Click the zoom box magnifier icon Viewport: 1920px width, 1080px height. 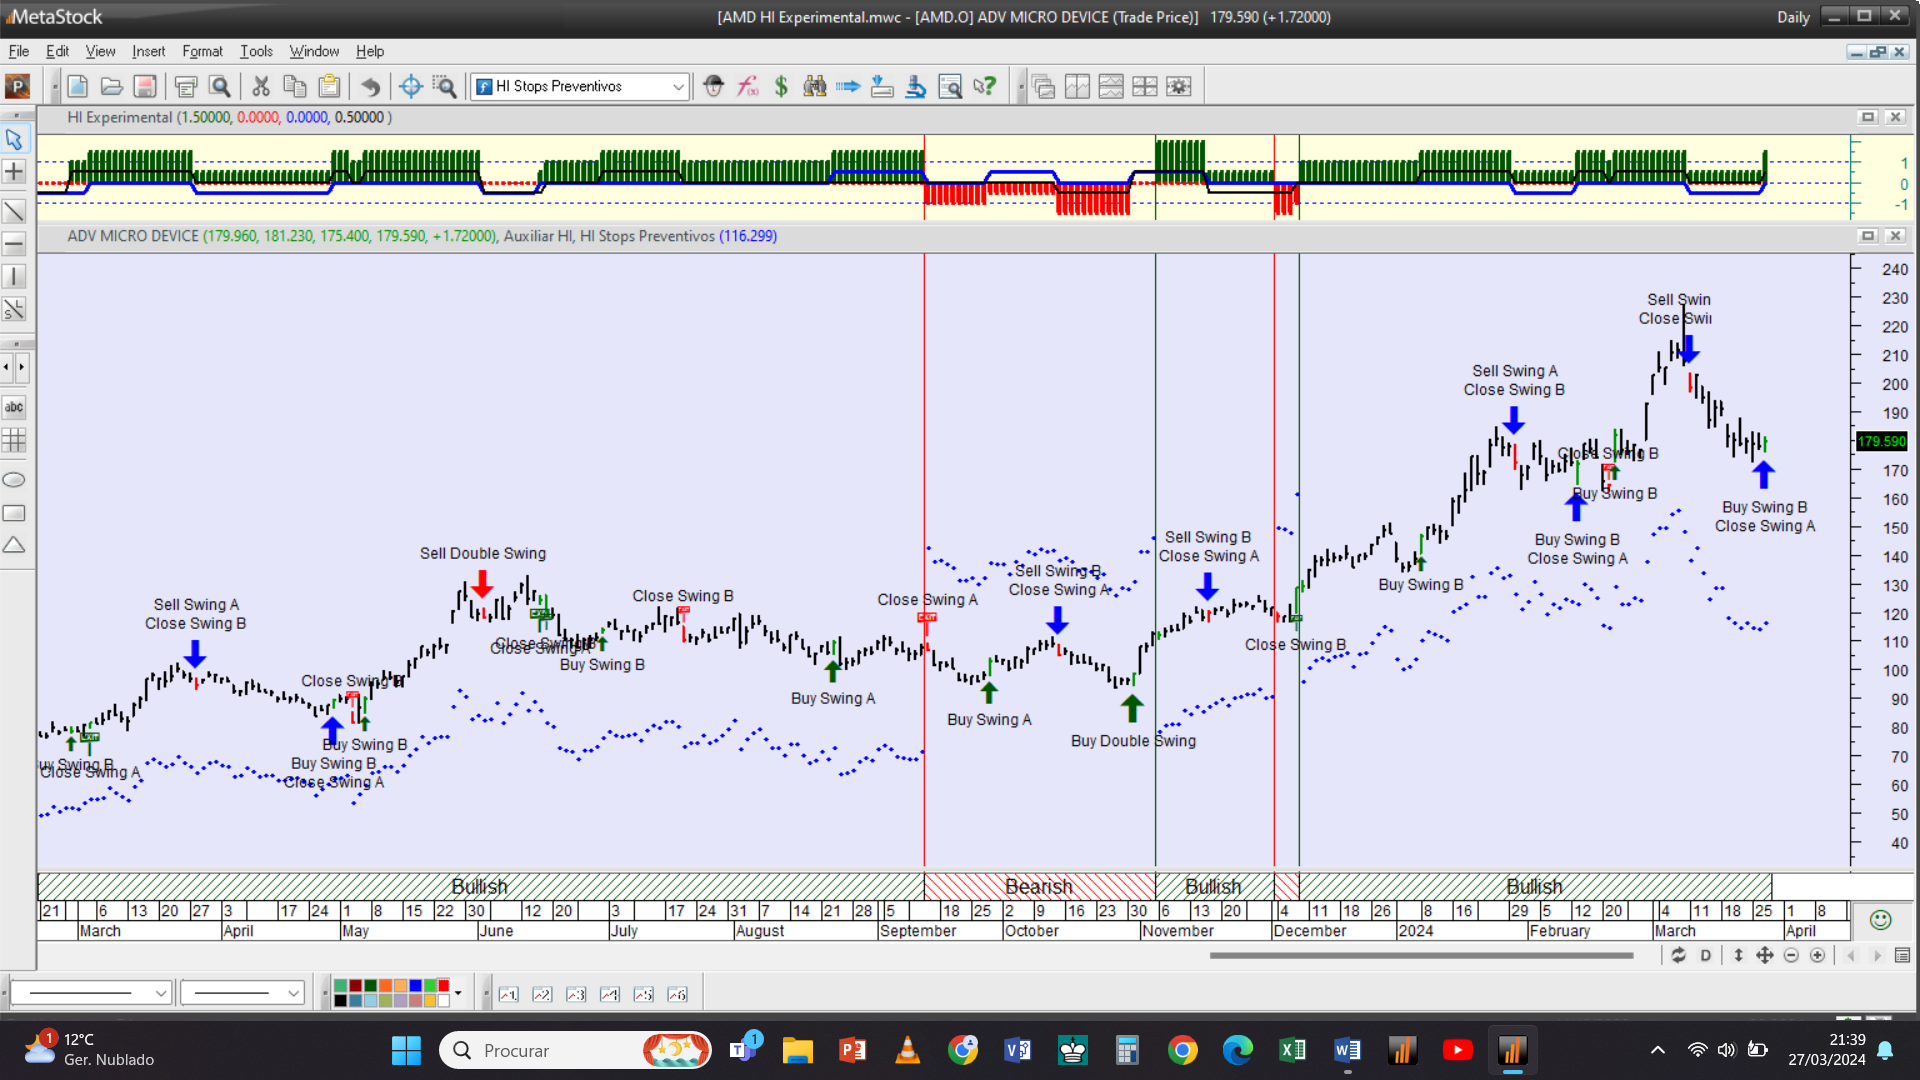click(x=444, y=87)
